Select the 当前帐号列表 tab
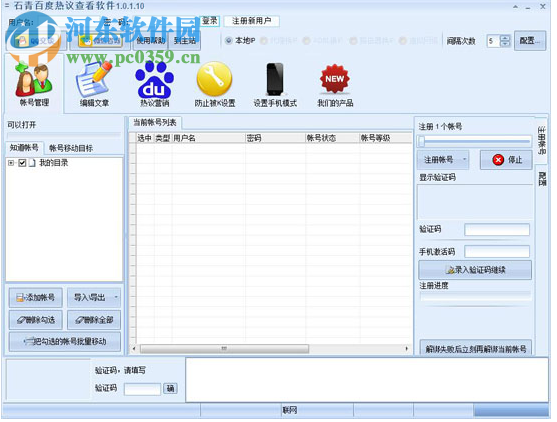 pyautogui.click(x=155, y=123)
